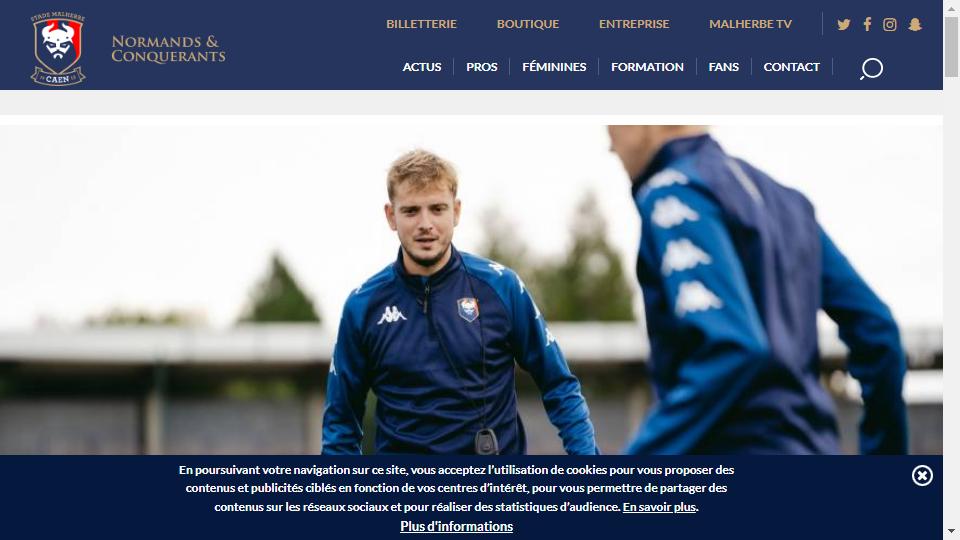Open the Facebook social icon
The height and width of the screenshot is (540, 960).
point(867,24)
